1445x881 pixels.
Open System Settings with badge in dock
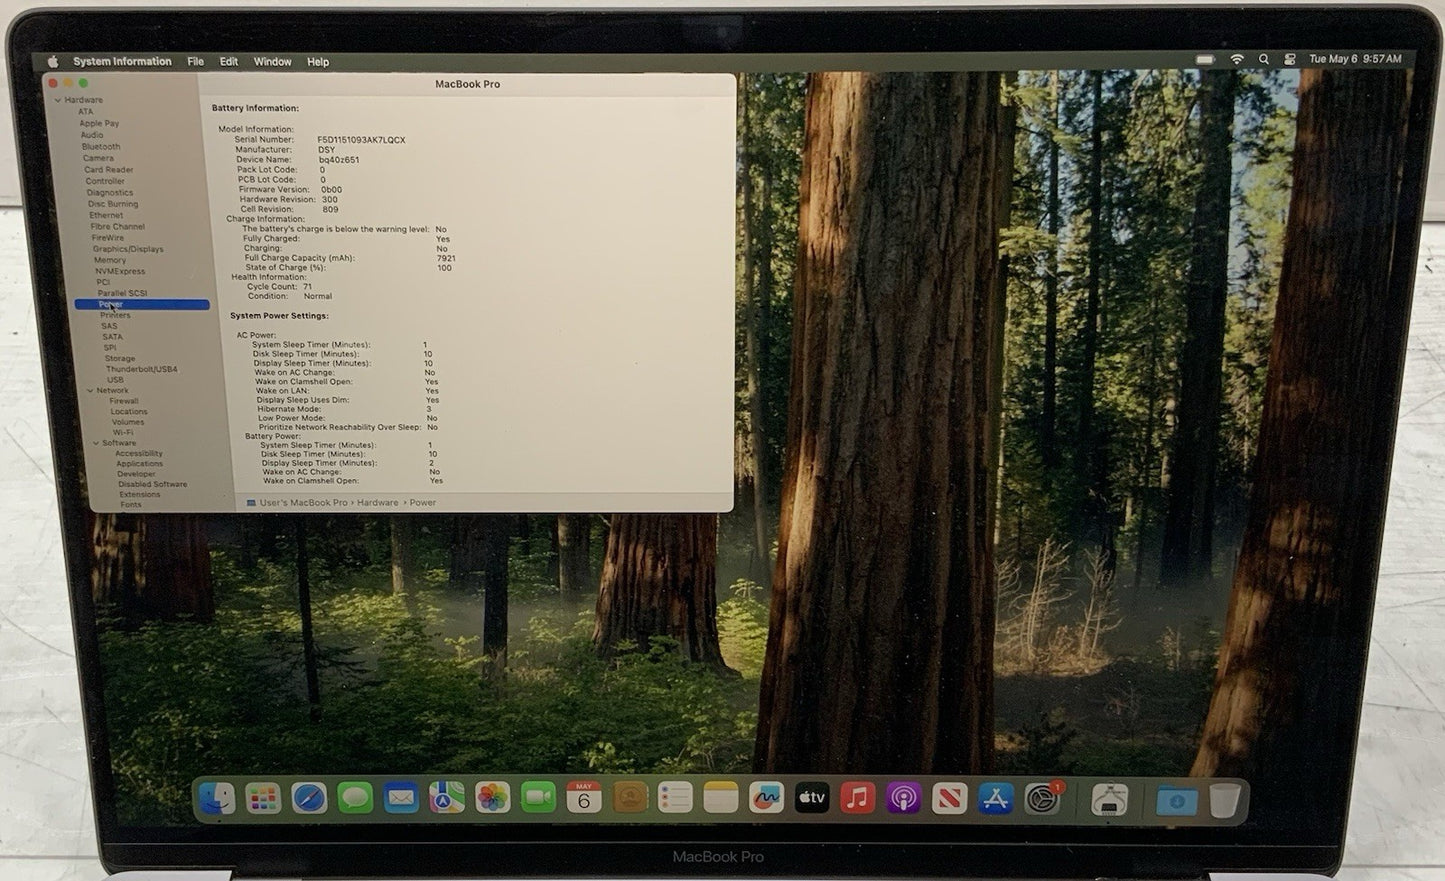[x=1042, y=798]
